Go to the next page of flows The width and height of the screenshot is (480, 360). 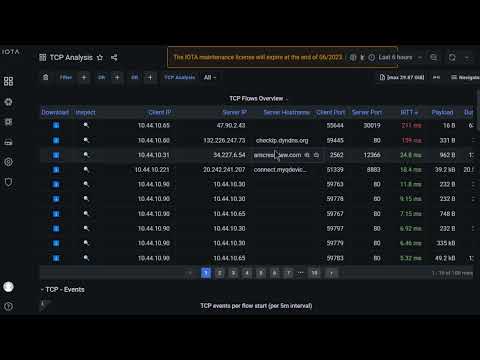point(331,273)
